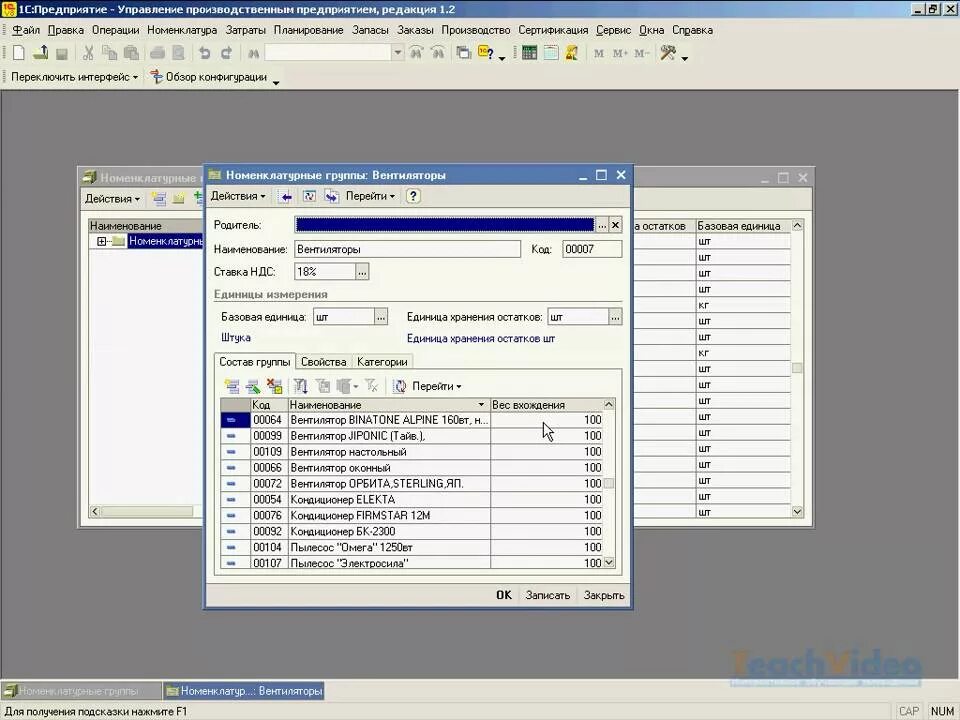Click the reread refresh icon in Вентиляторы form toolbar
This screenshot has height=720, width=960.
click(309, 197)
